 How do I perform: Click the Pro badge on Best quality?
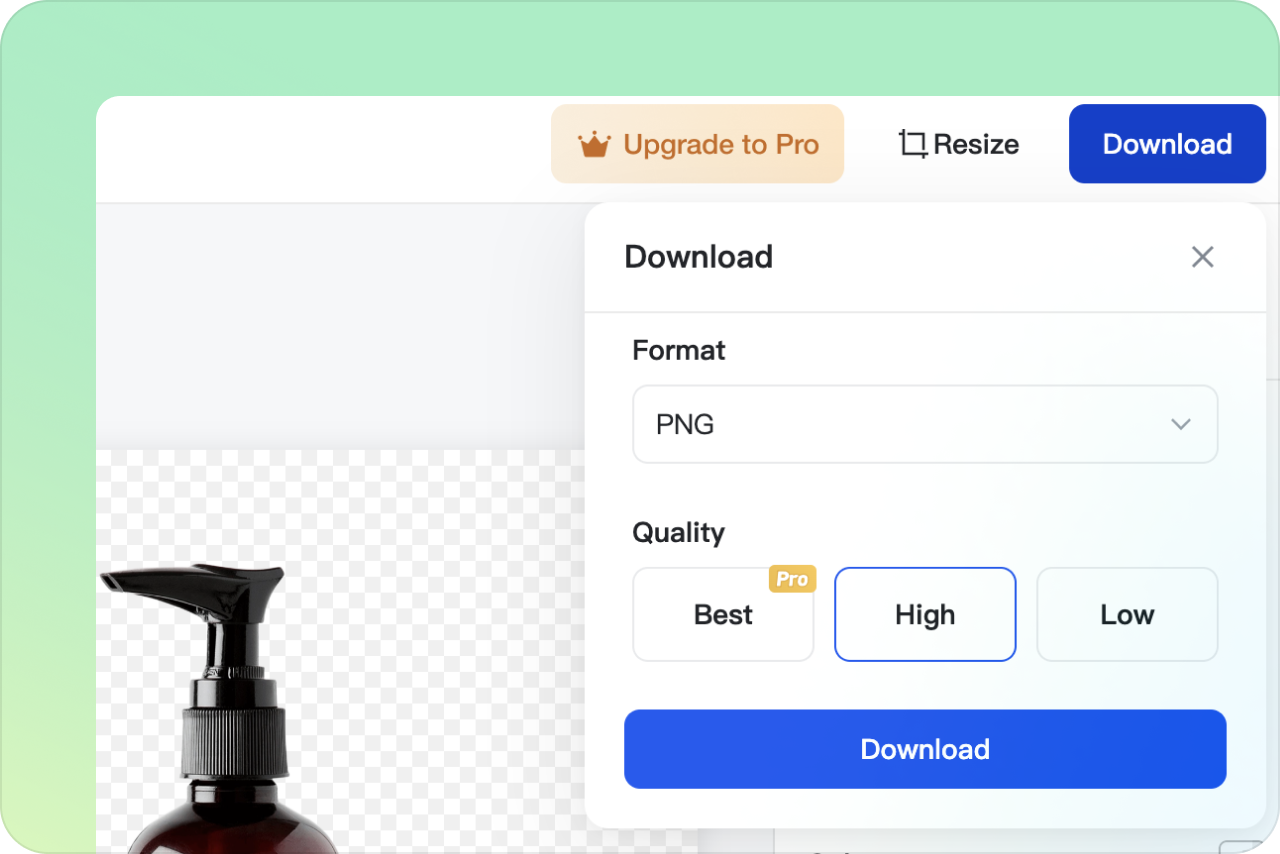coord(792,579)
